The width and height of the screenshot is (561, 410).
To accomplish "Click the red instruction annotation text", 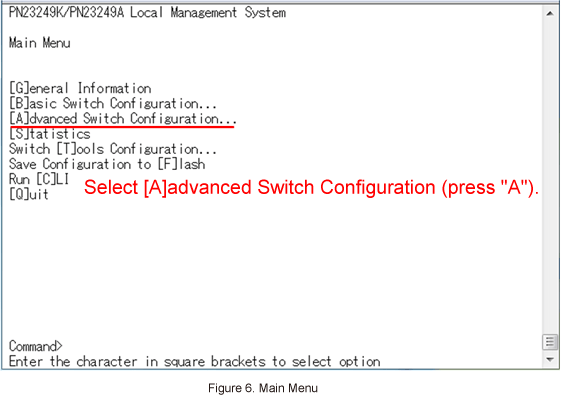I will tap(311, 187).
